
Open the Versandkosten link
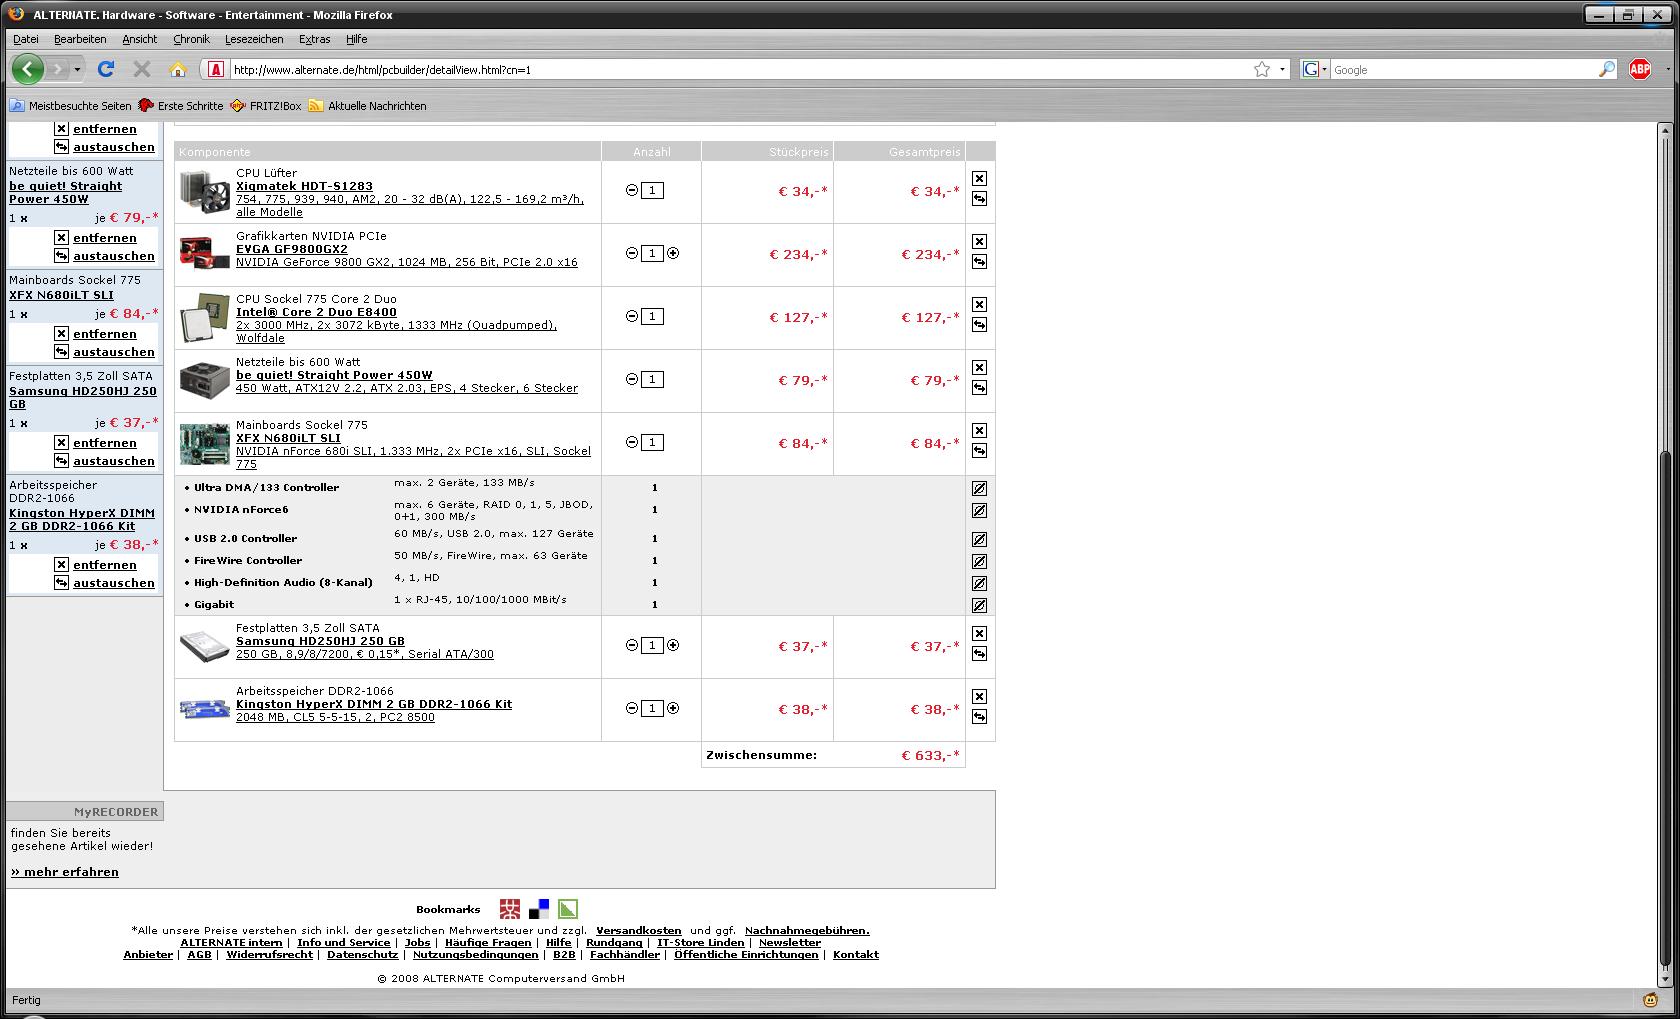(639, 930)
